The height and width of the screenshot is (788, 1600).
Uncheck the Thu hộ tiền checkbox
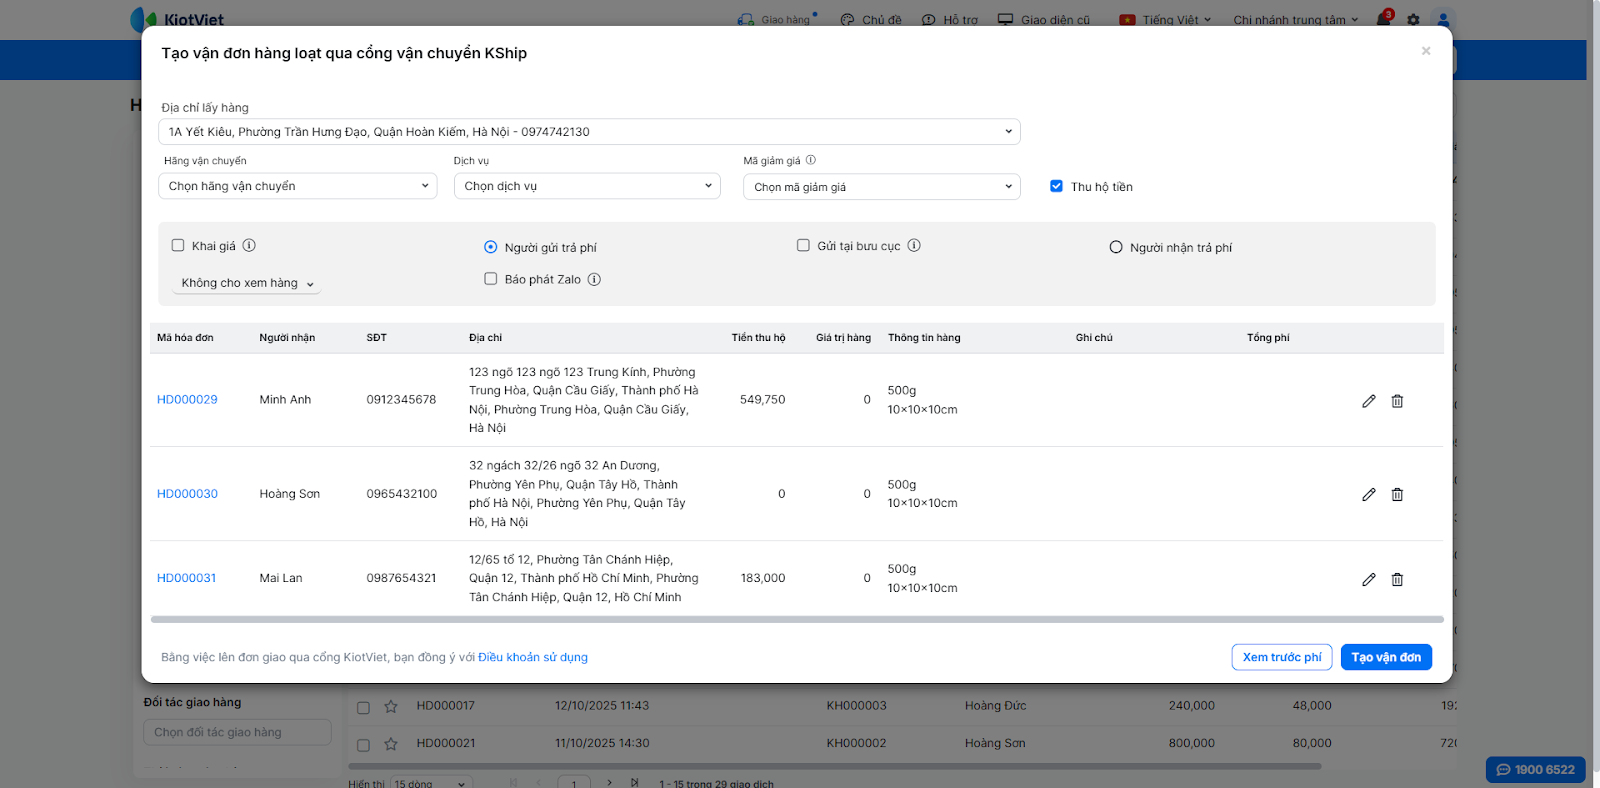pos(1056,186)
